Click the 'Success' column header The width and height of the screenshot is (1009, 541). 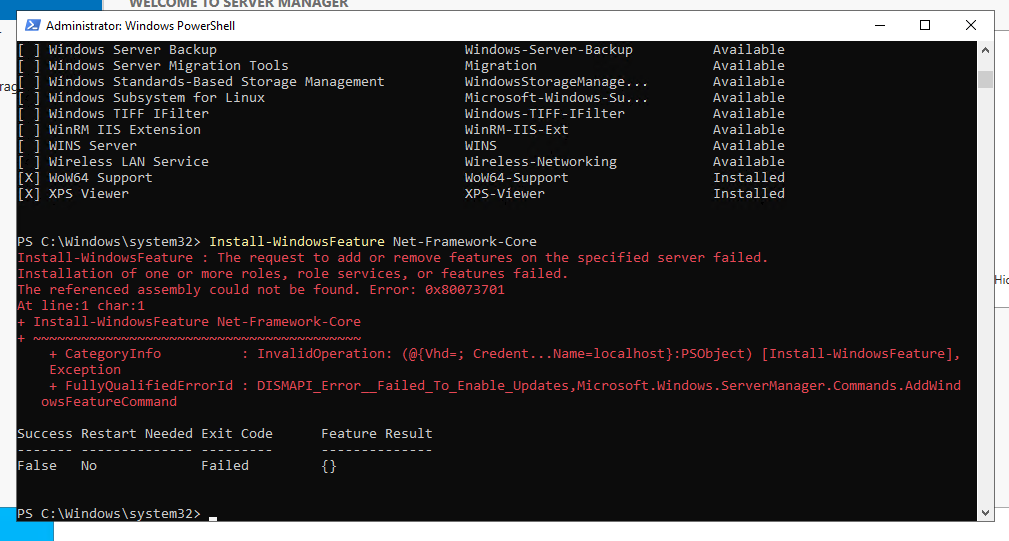[x=45, y=434]
